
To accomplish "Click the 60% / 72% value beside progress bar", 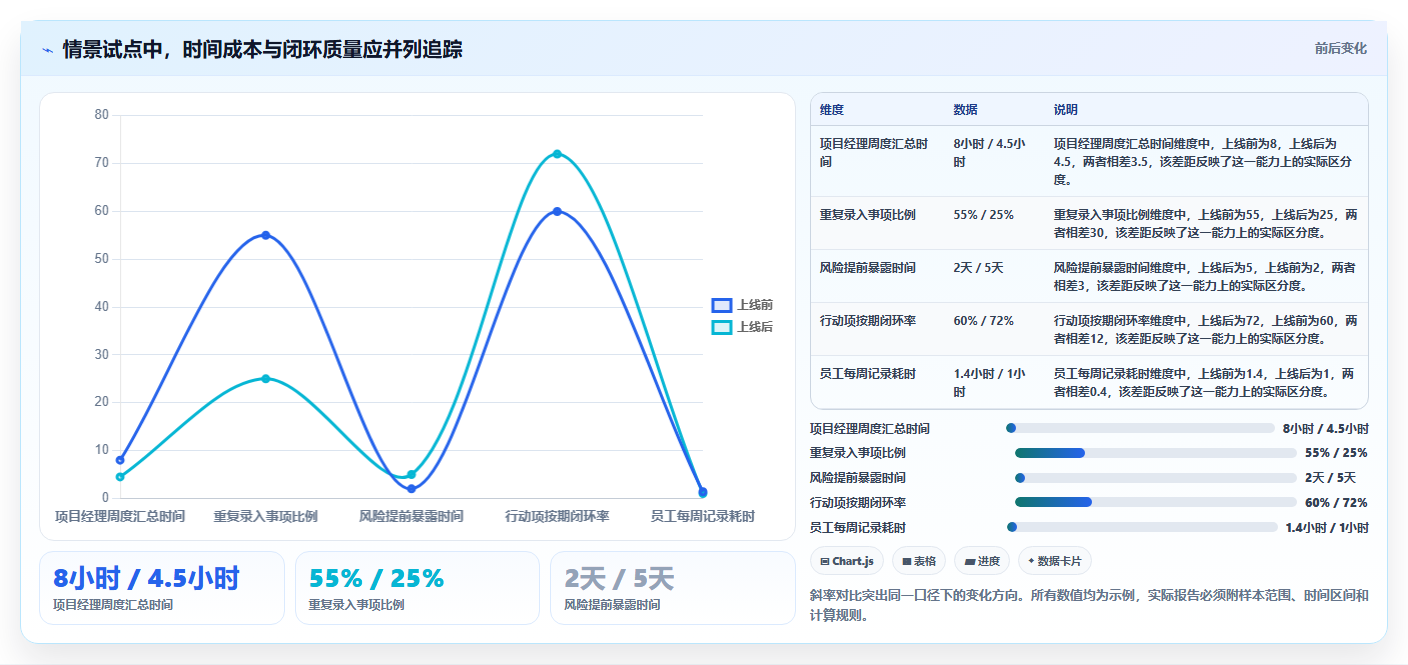I will pyautogui.click(x=1336, y=502).
